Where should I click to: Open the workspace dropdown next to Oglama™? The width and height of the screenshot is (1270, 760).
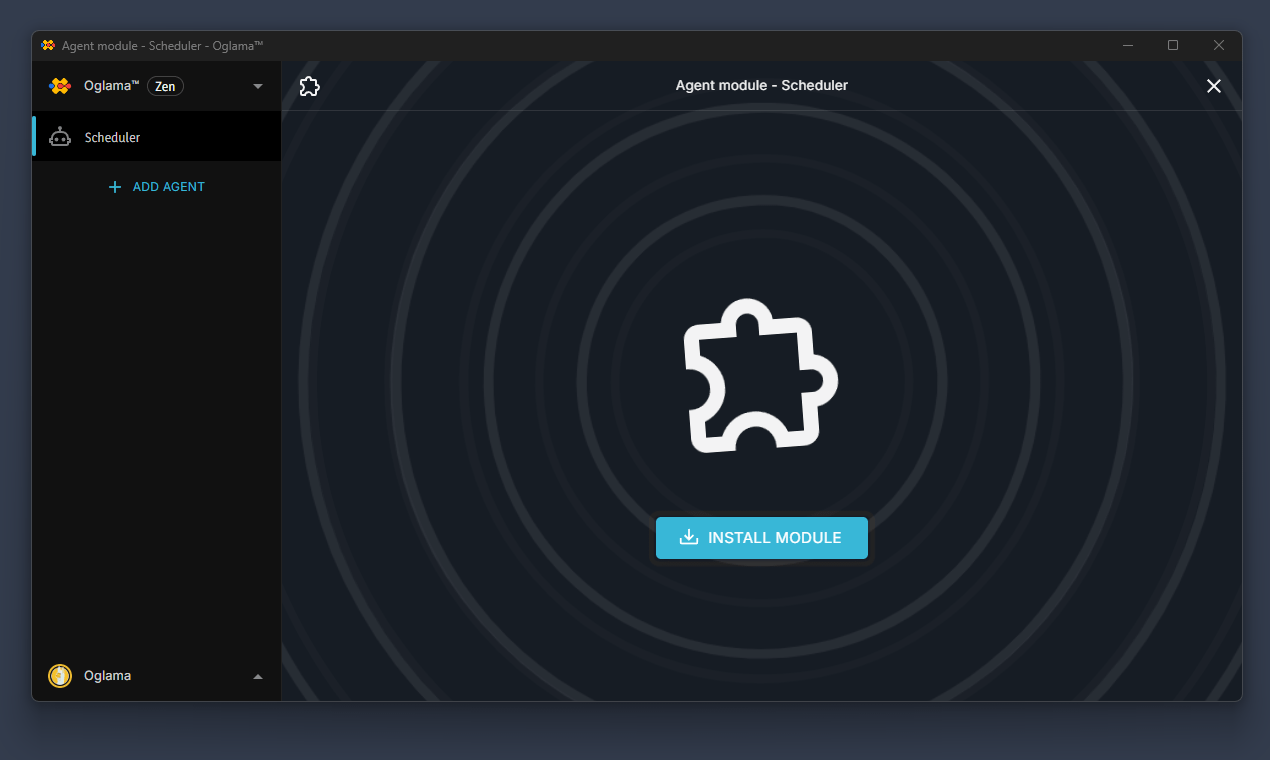point(257,86)
